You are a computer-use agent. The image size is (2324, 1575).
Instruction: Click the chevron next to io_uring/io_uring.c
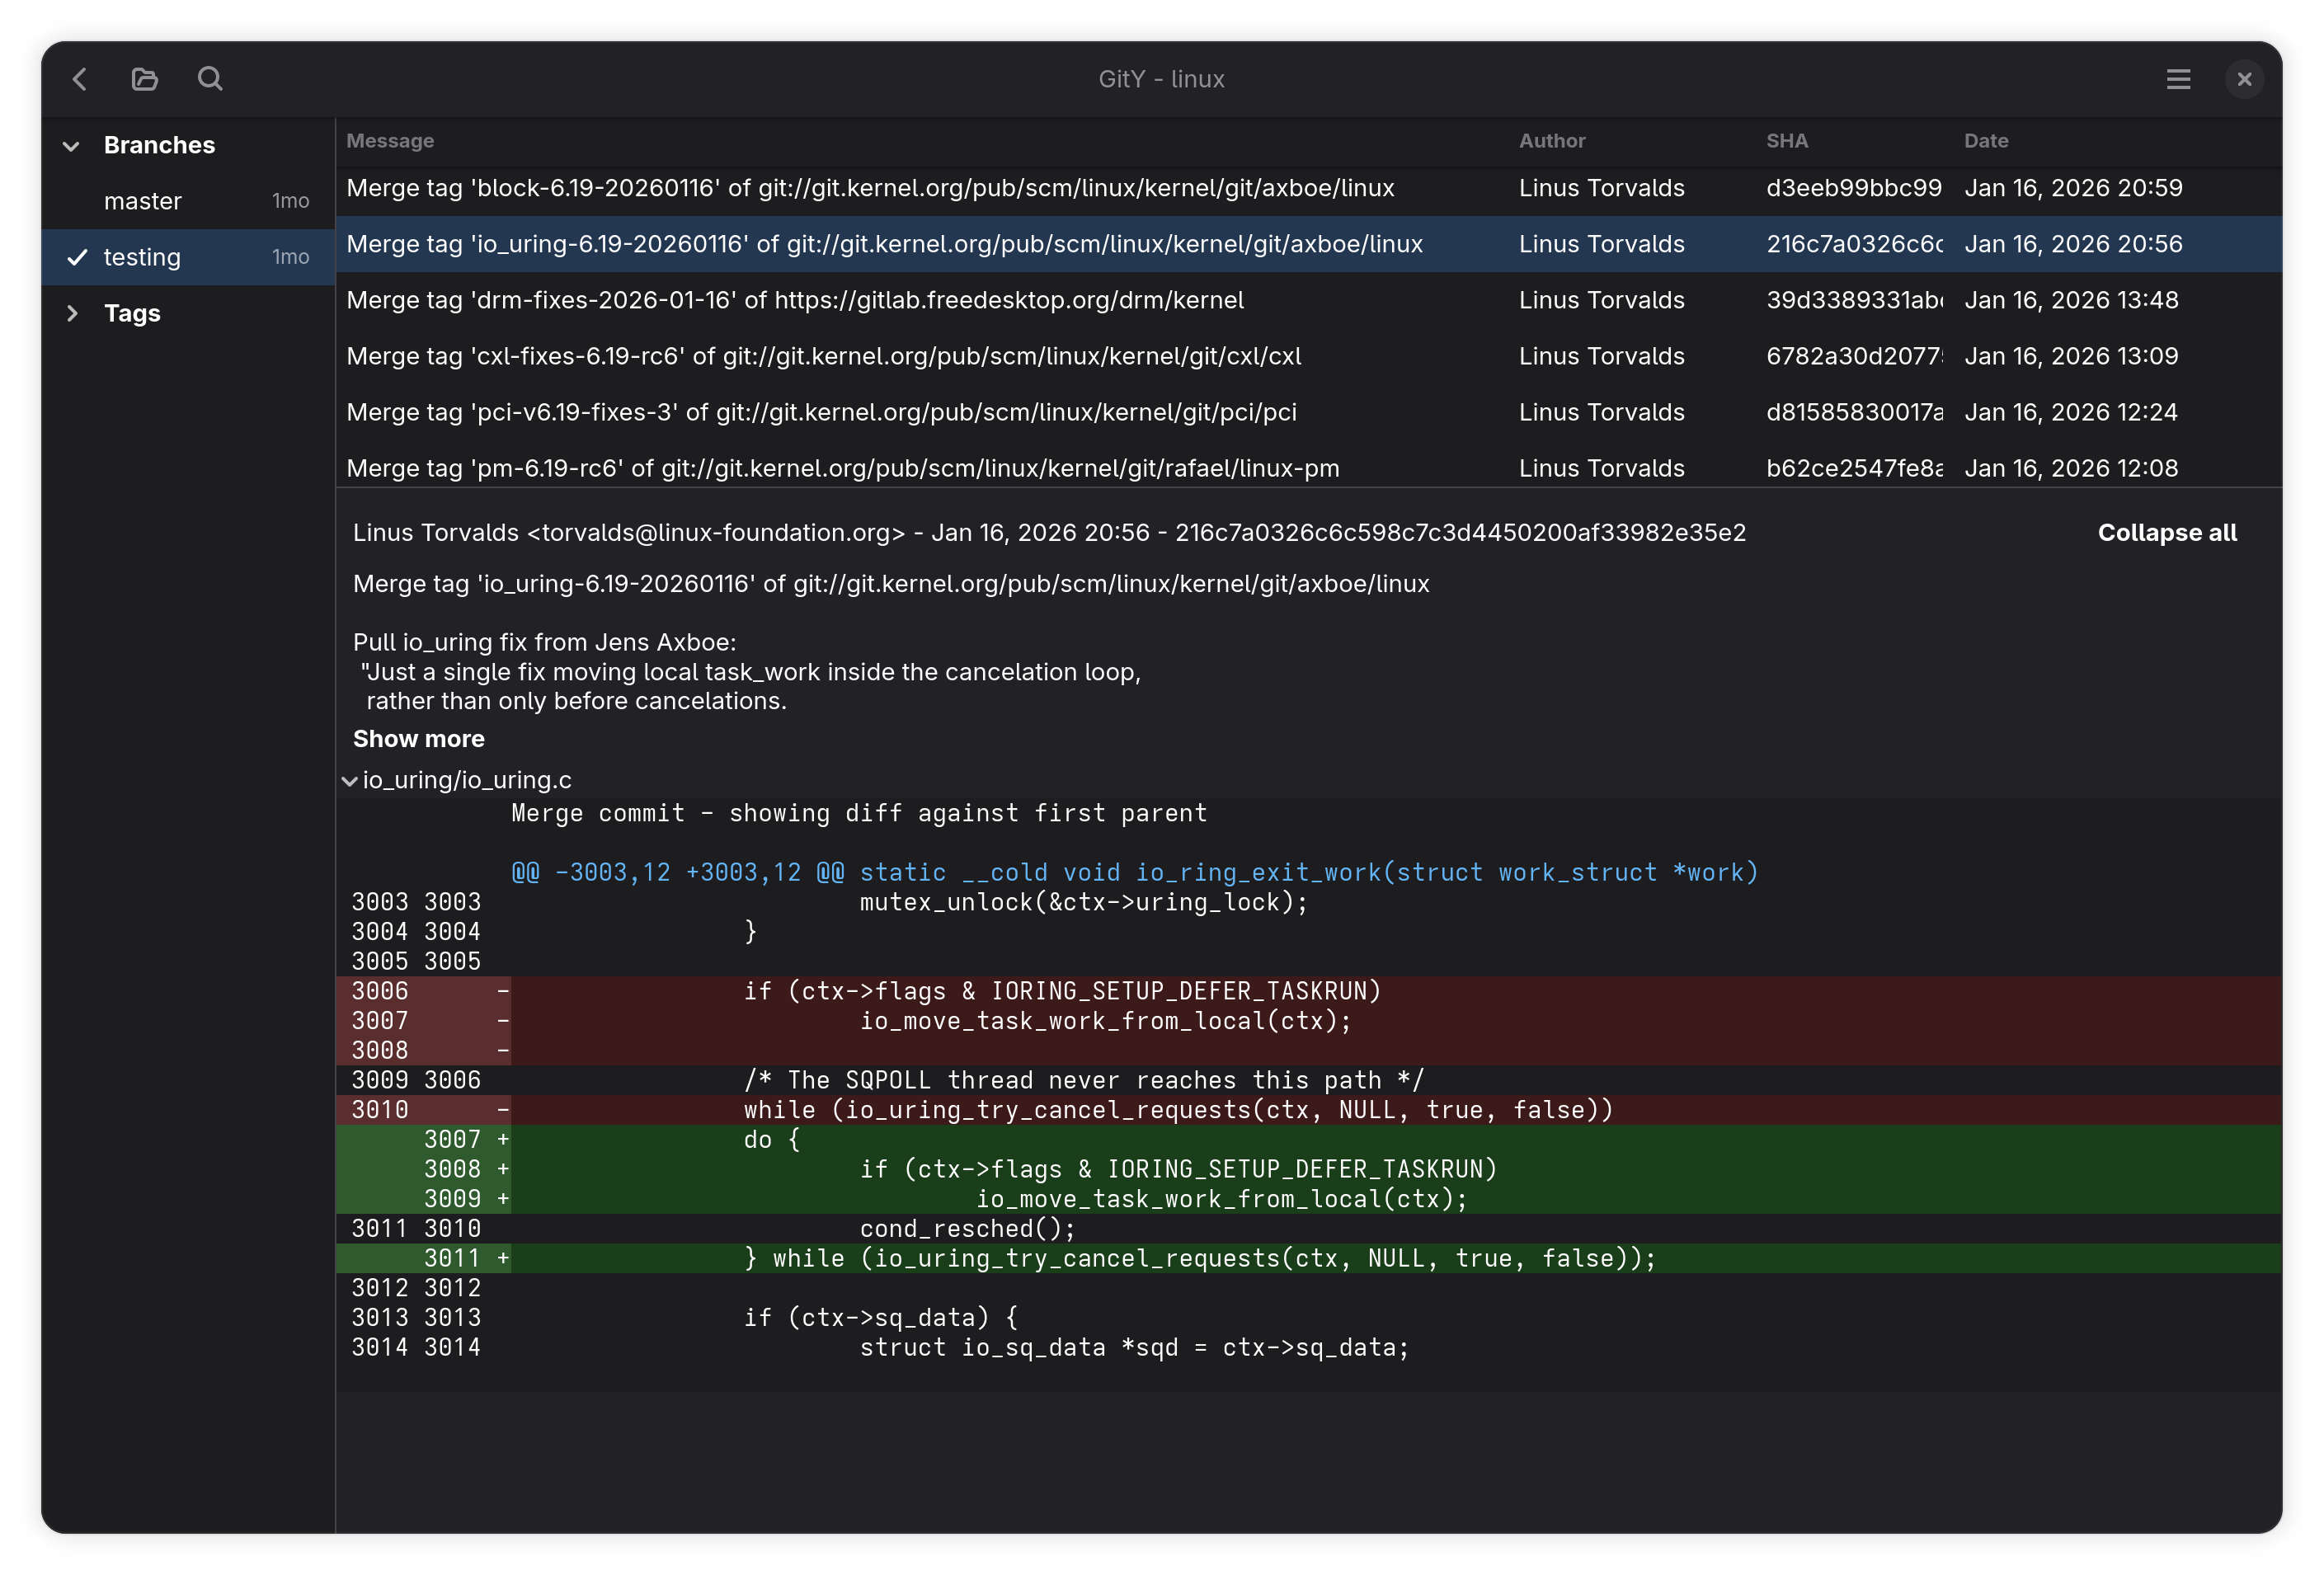coord(350,781)
